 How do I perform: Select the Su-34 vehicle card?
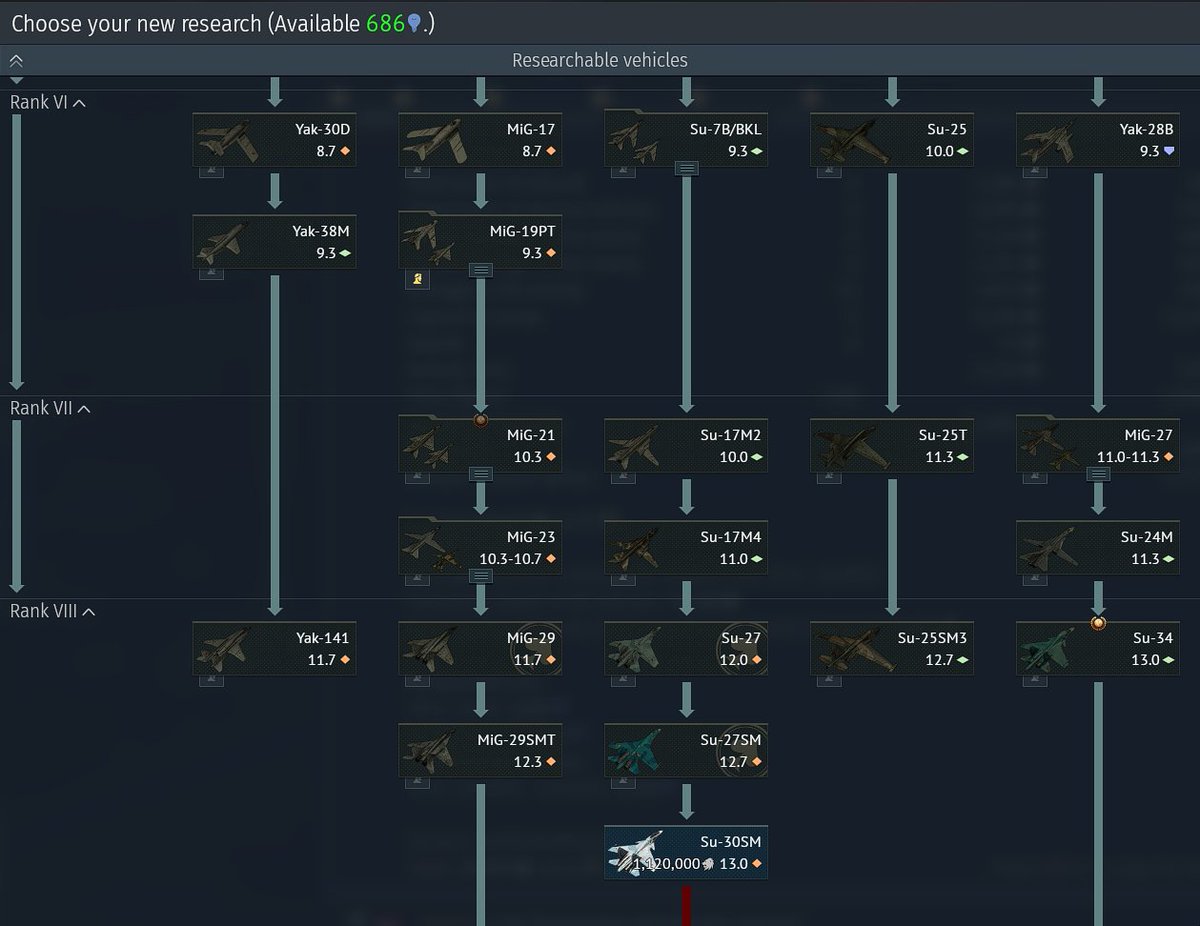coord(1098,649)
